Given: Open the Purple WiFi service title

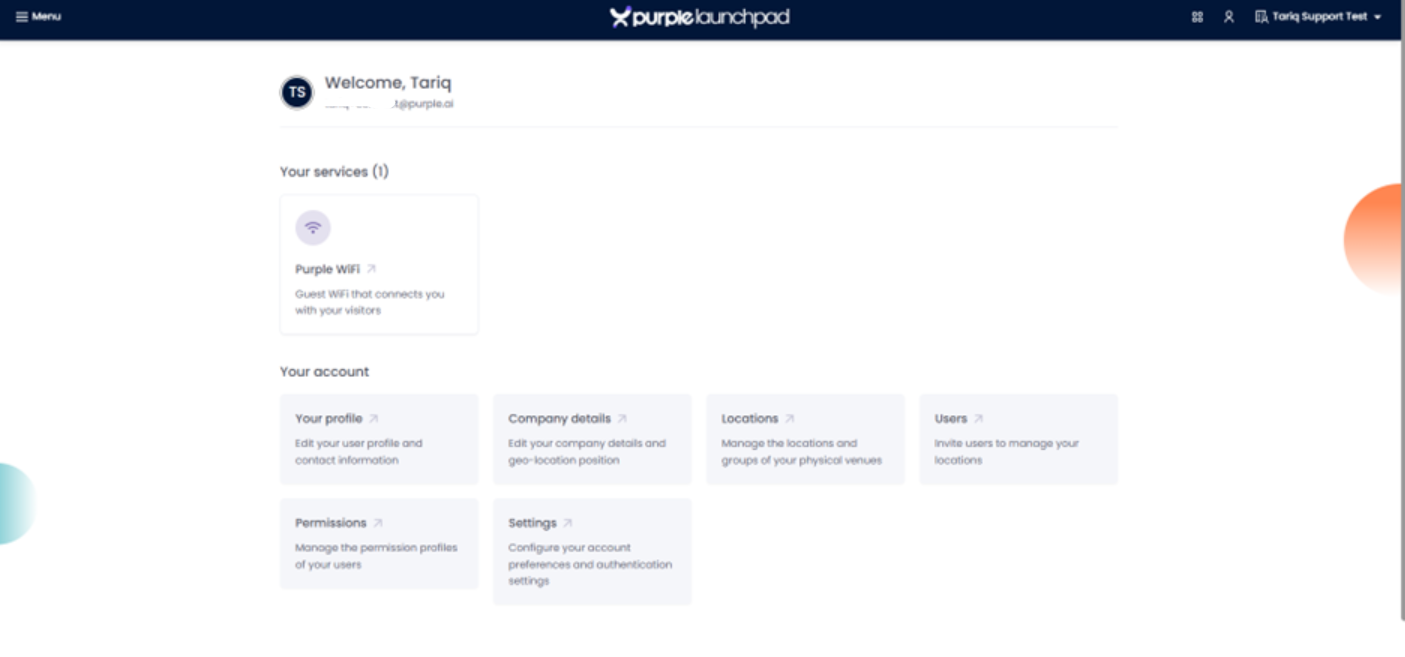Looking at the screenshot, I should (x=327, y=269).
